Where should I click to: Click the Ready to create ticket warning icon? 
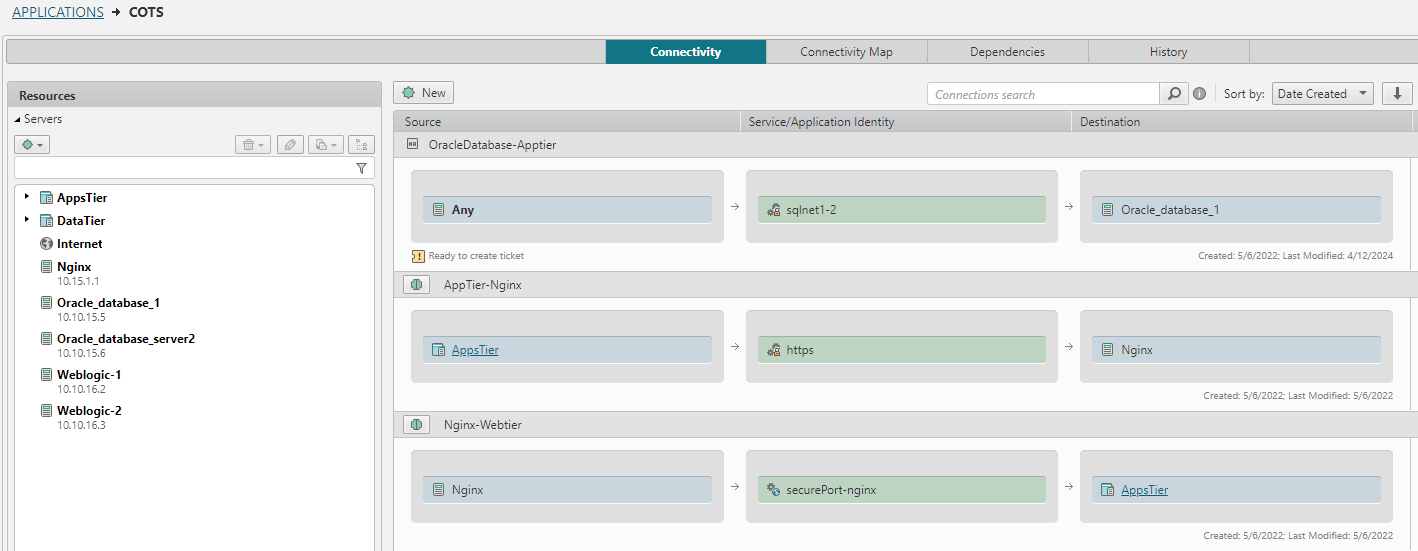[x=418, y=256]
